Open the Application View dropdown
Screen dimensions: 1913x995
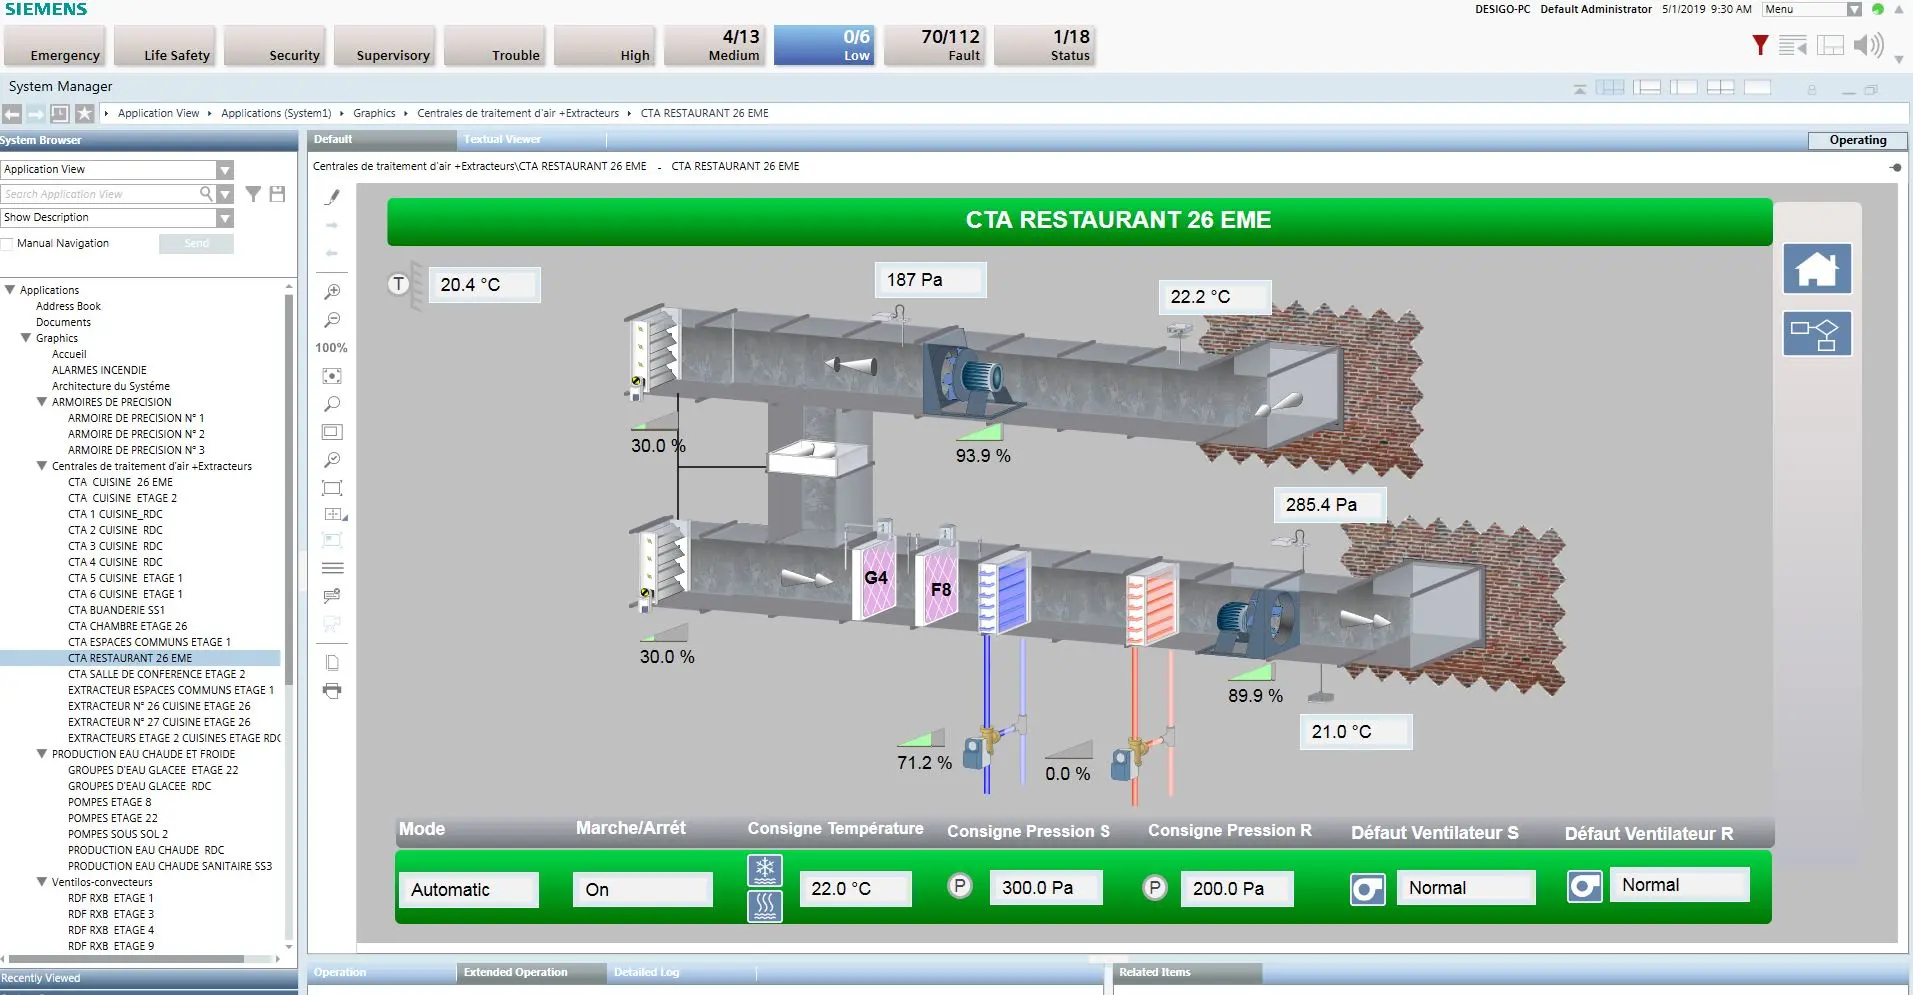pyautogui.click(x=225, y=170)
